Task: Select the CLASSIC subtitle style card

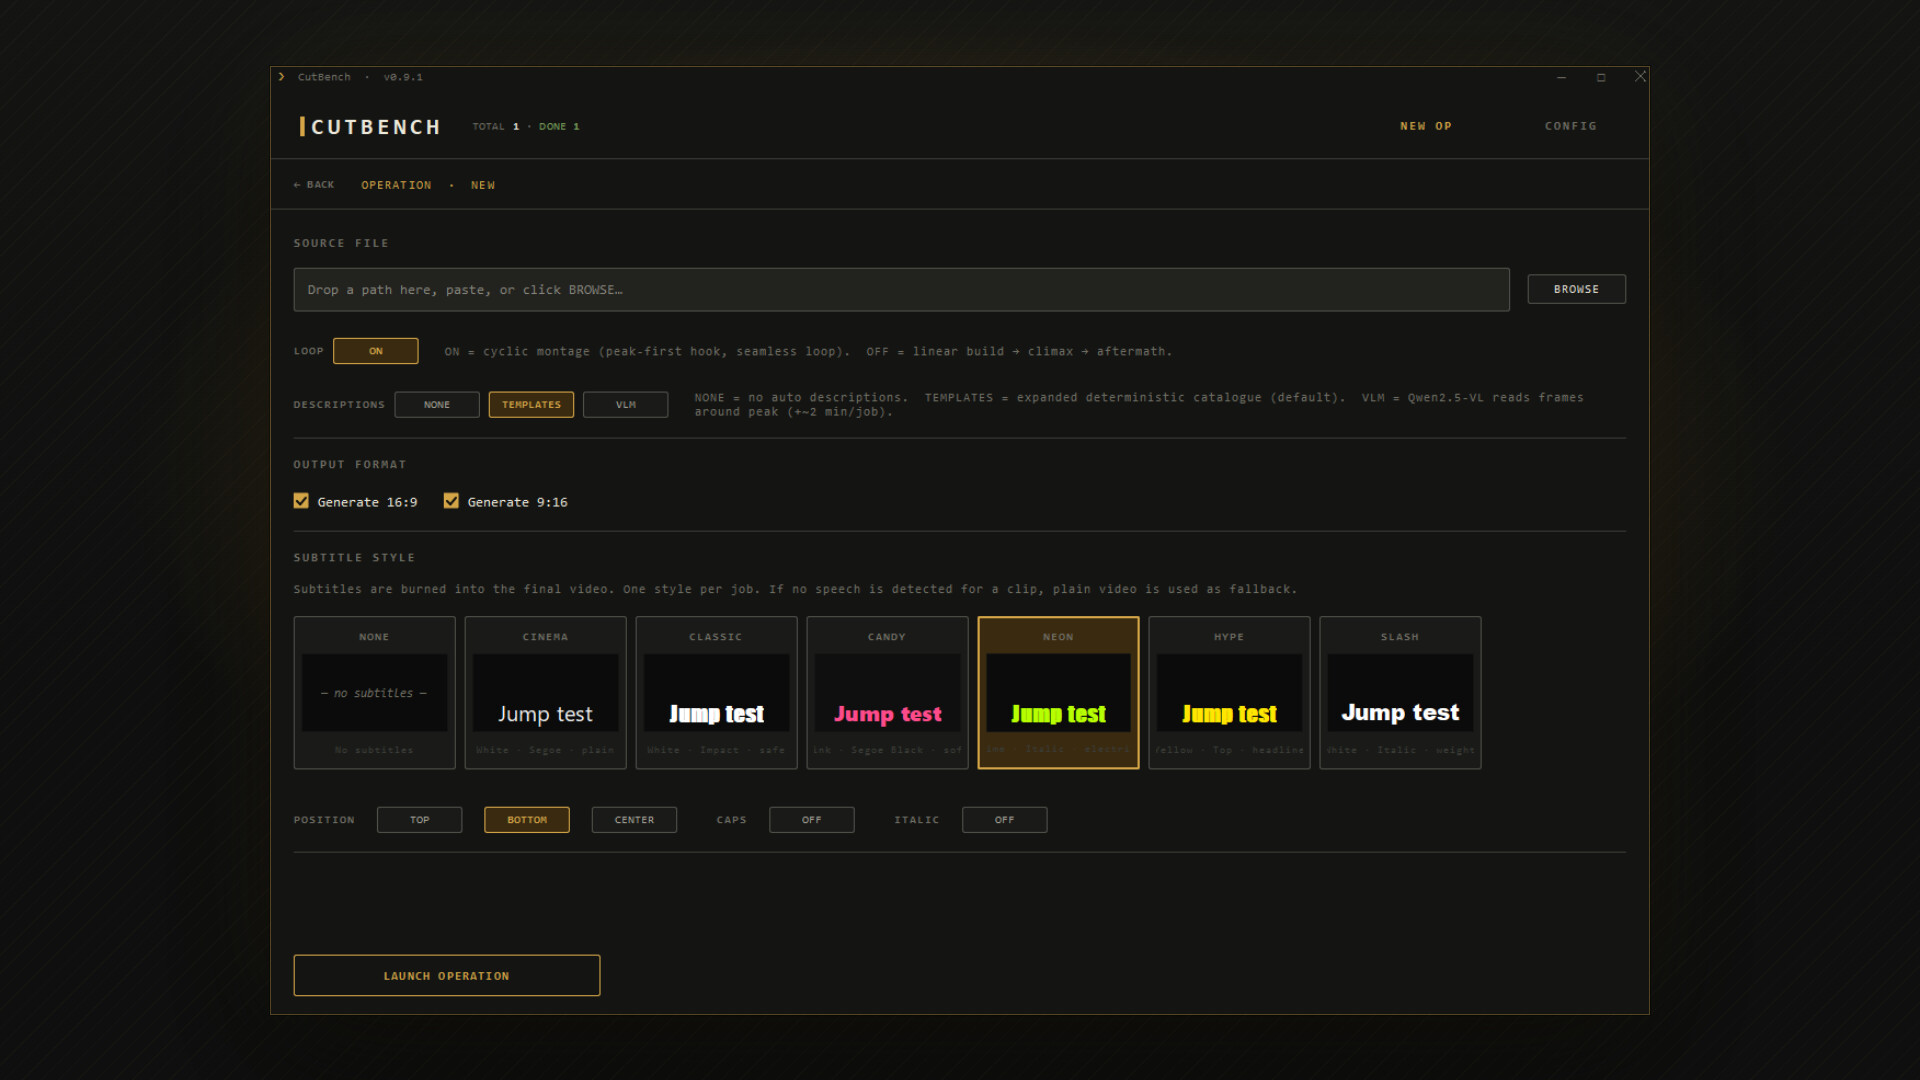Action: coord(716,693)
